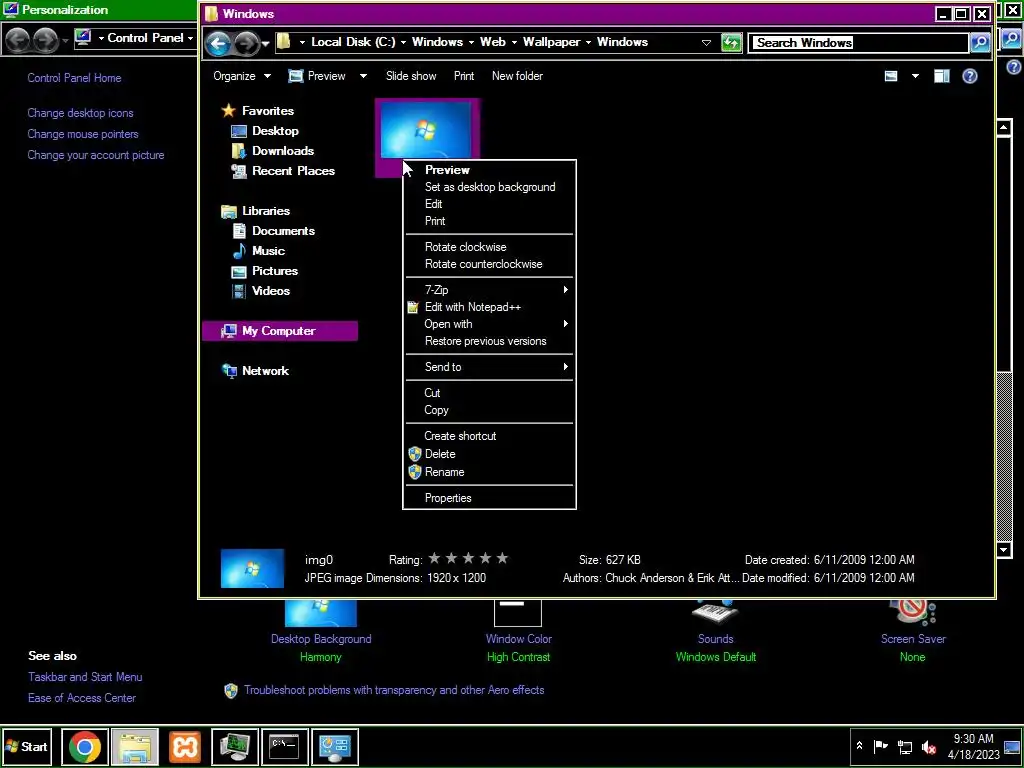Choose Preview in the context menu
The height and width of the screenshot is (768, 1024).
[x=489, y=170]
